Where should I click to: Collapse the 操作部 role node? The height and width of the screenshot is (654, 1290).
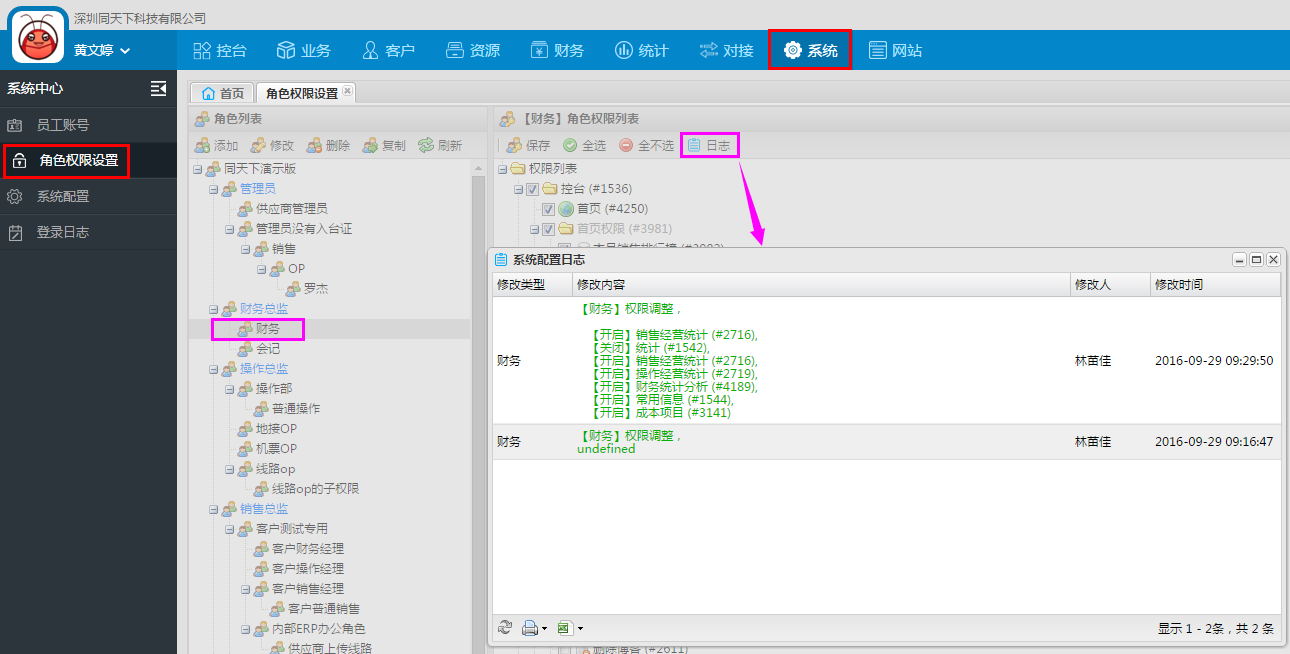229,389
